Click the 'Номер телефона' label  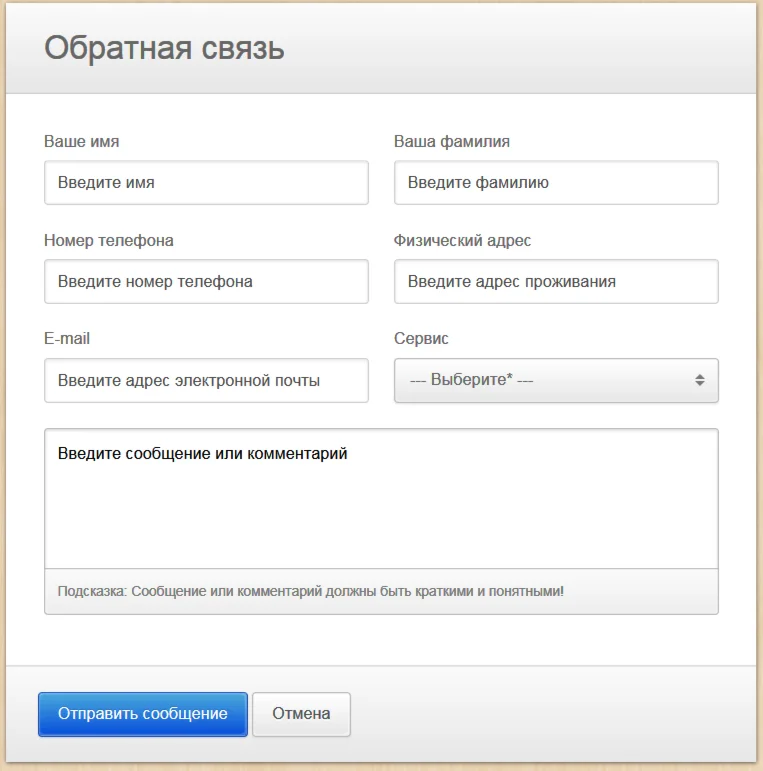tap(109, 240)
